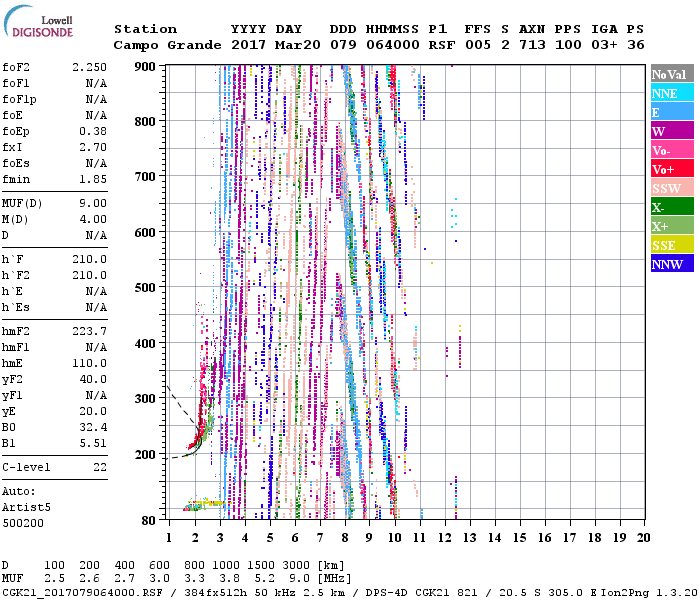This screenshot has height=600, width=700.
Task: Pick the W purple legend entry
Action: (x=671, y=131)
